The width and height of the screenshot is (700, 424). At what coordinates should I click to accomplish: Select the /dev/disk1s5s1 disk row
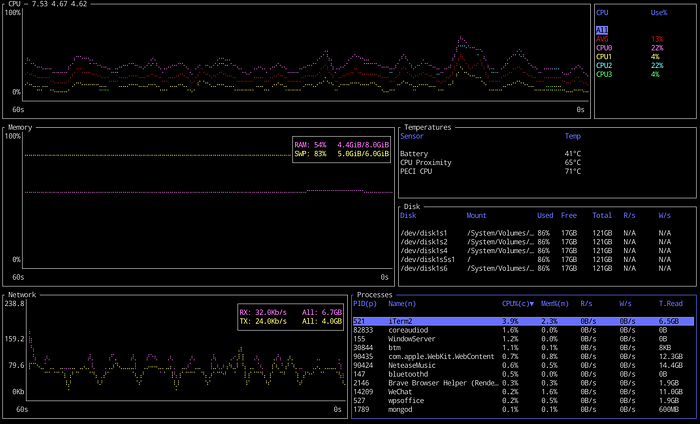tap(536, 260)
